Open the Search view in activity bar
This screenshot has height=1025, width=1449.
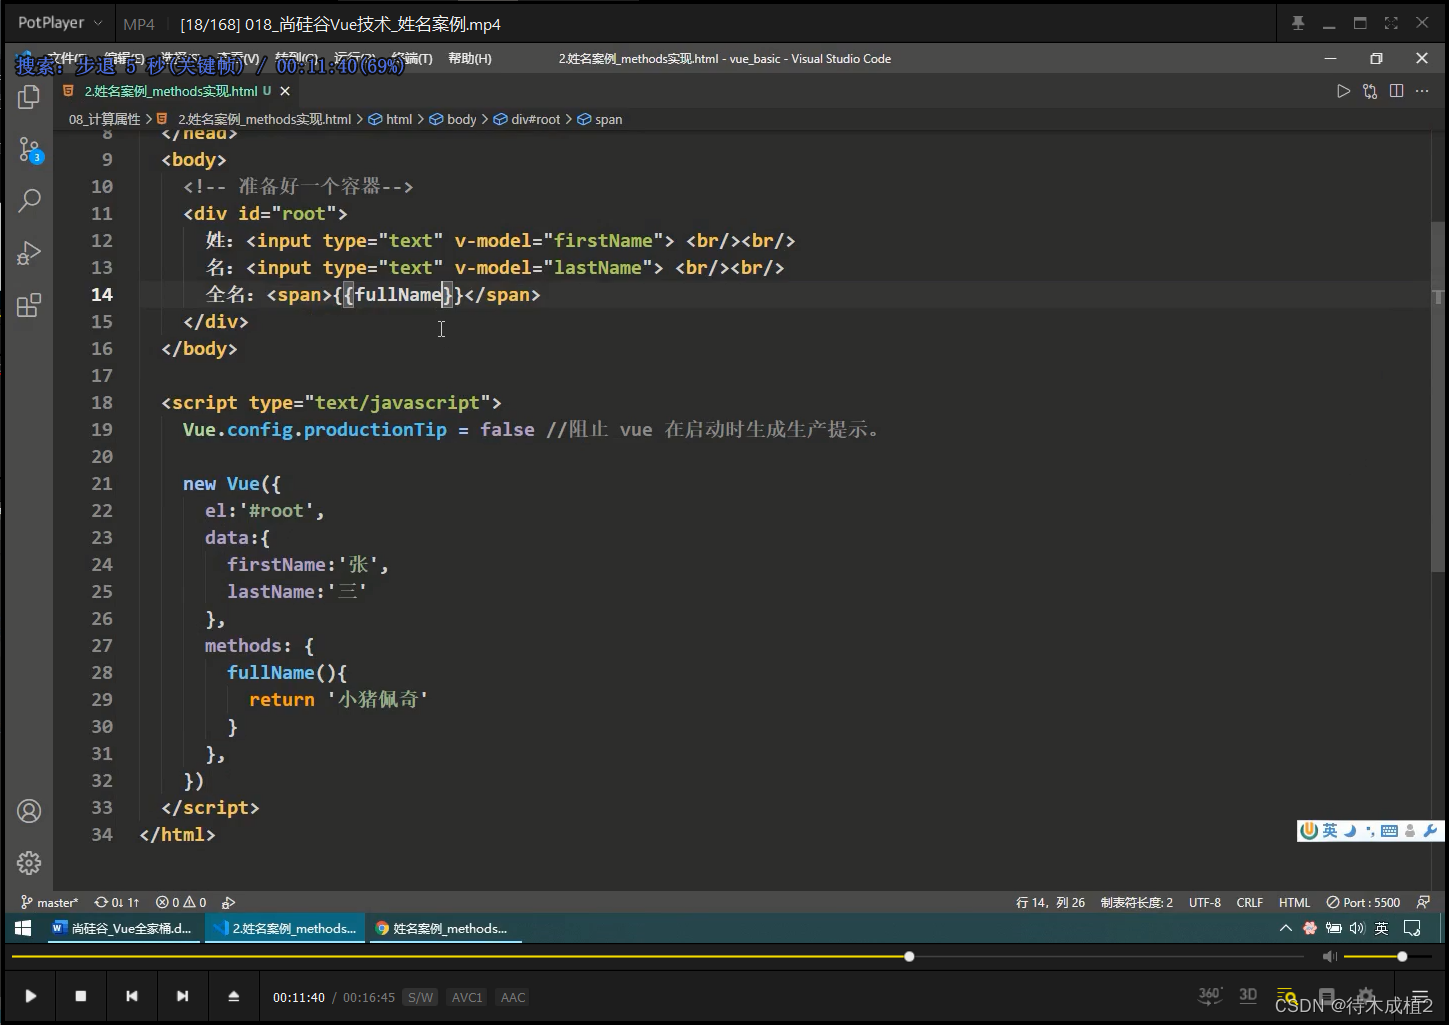pyautogui.click(x=29, y=200)
